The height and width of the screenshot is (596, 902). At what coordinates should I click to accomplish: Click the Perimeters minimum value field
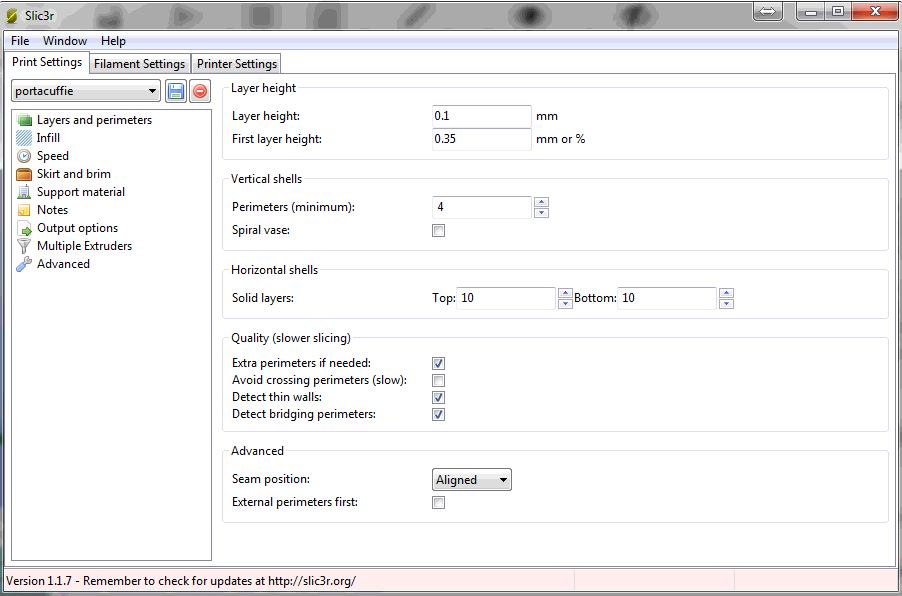[x=482, y=207]
